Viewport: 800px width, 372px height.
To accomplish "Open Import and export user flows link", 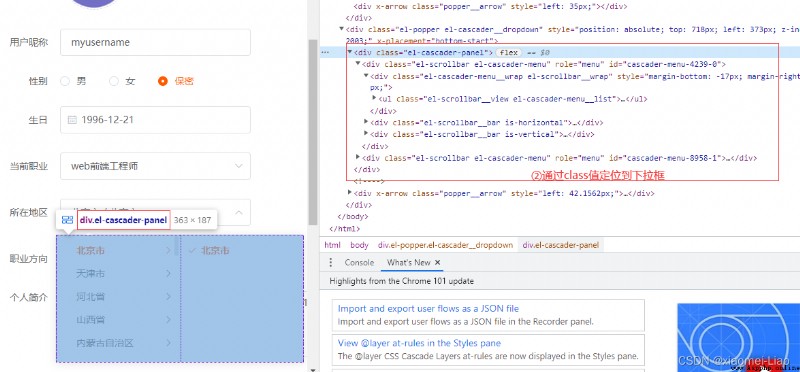I will coord(428,308).
